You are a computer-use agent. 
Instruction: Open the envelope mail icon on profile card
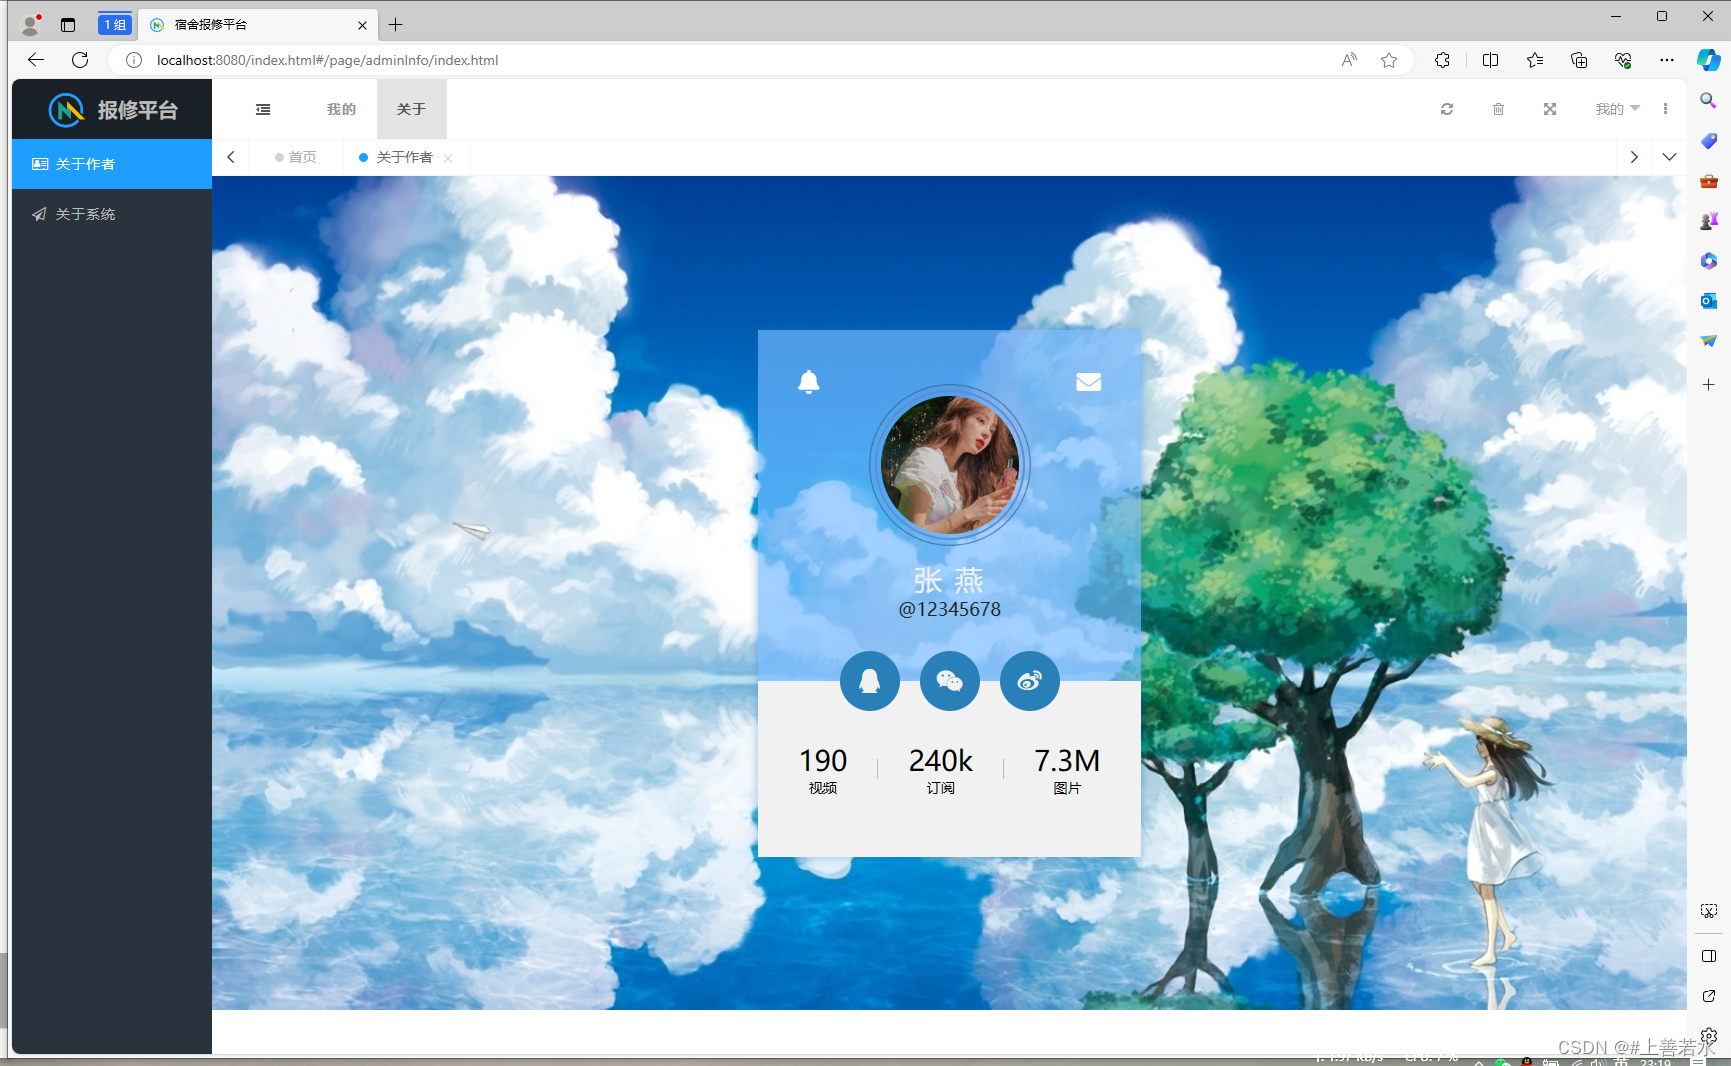click(x=1088, y=382)
